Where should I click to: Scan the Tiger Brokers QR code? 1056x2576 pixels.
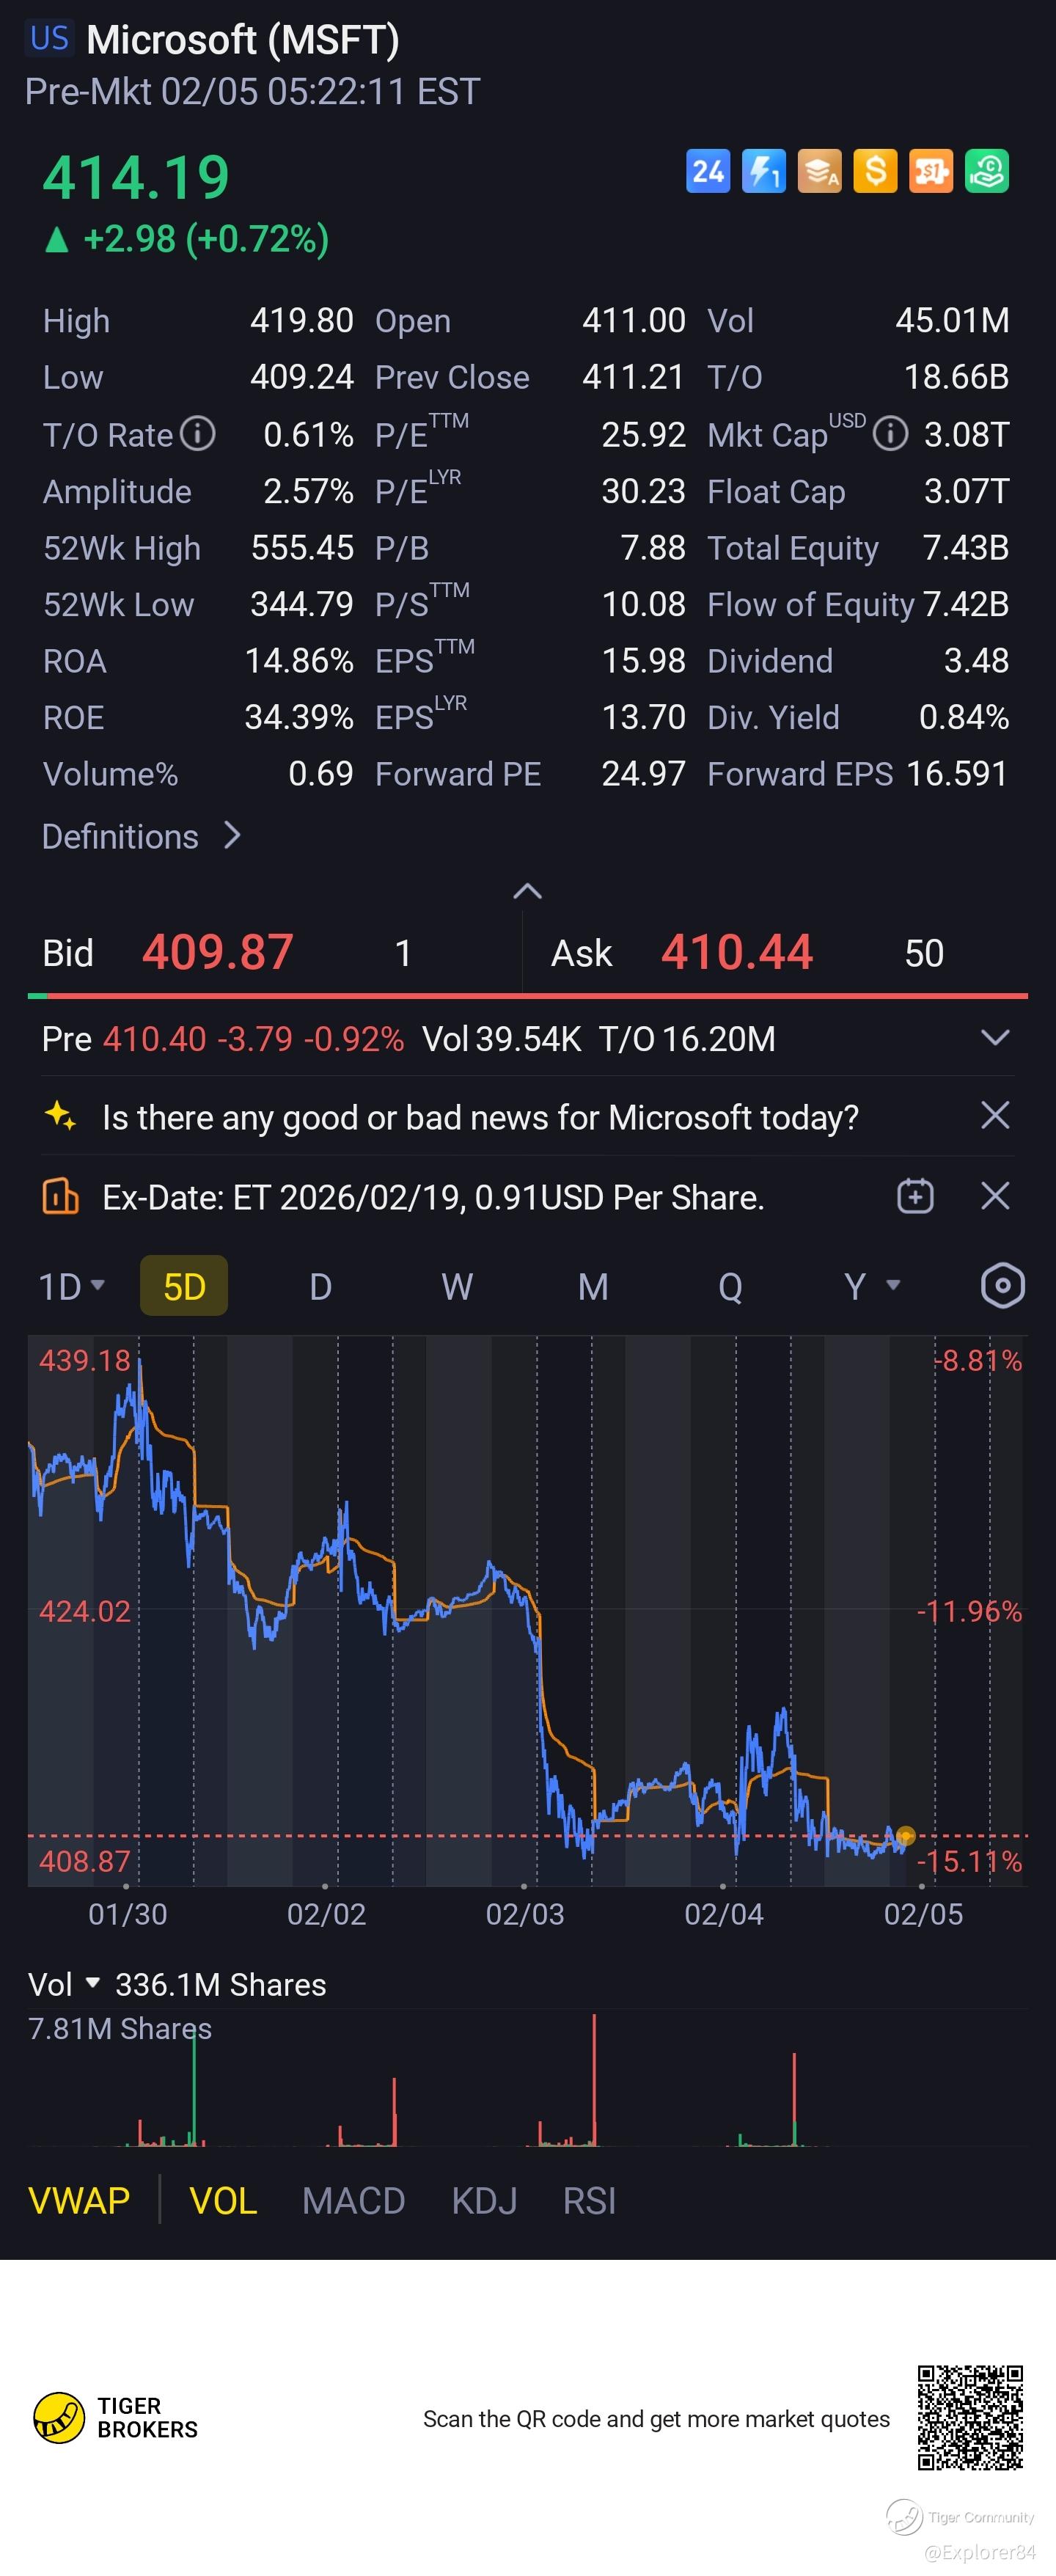[970, 2417]
